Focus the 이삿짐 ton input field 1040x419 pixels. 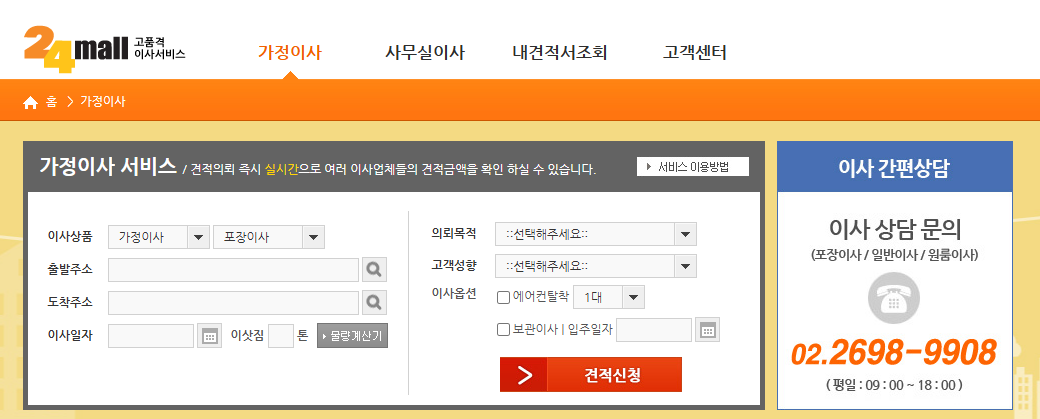tap(281, 336)
